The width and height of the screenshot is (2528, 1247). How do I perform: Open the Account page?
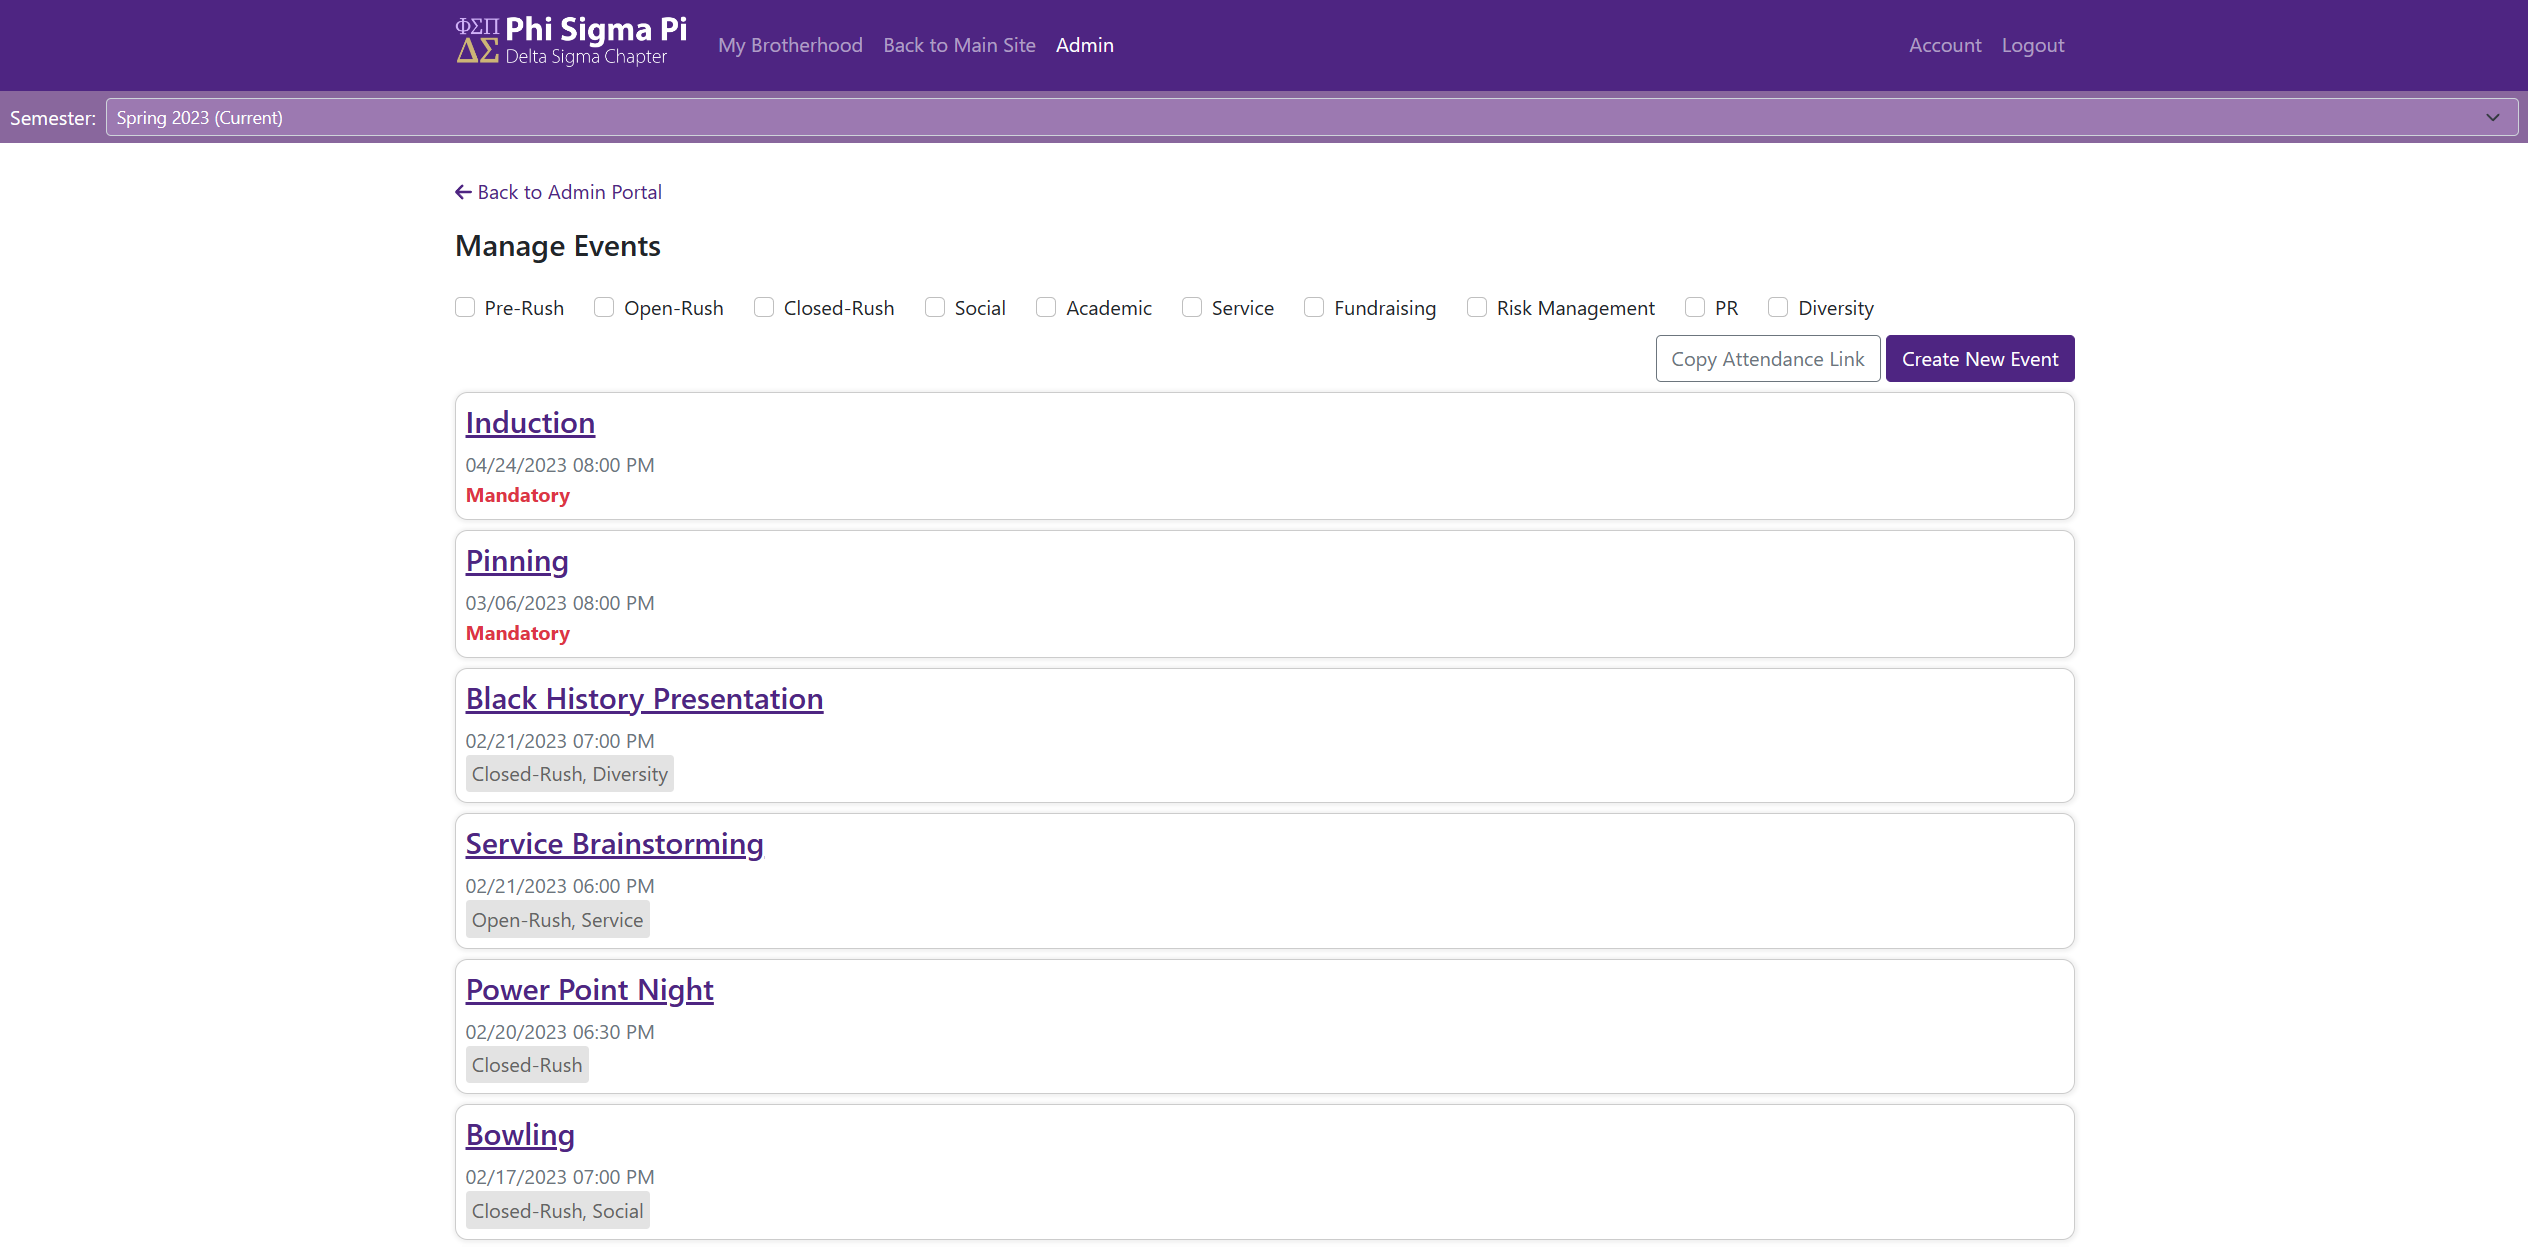pyautogui.click(x=1943, y=44)
